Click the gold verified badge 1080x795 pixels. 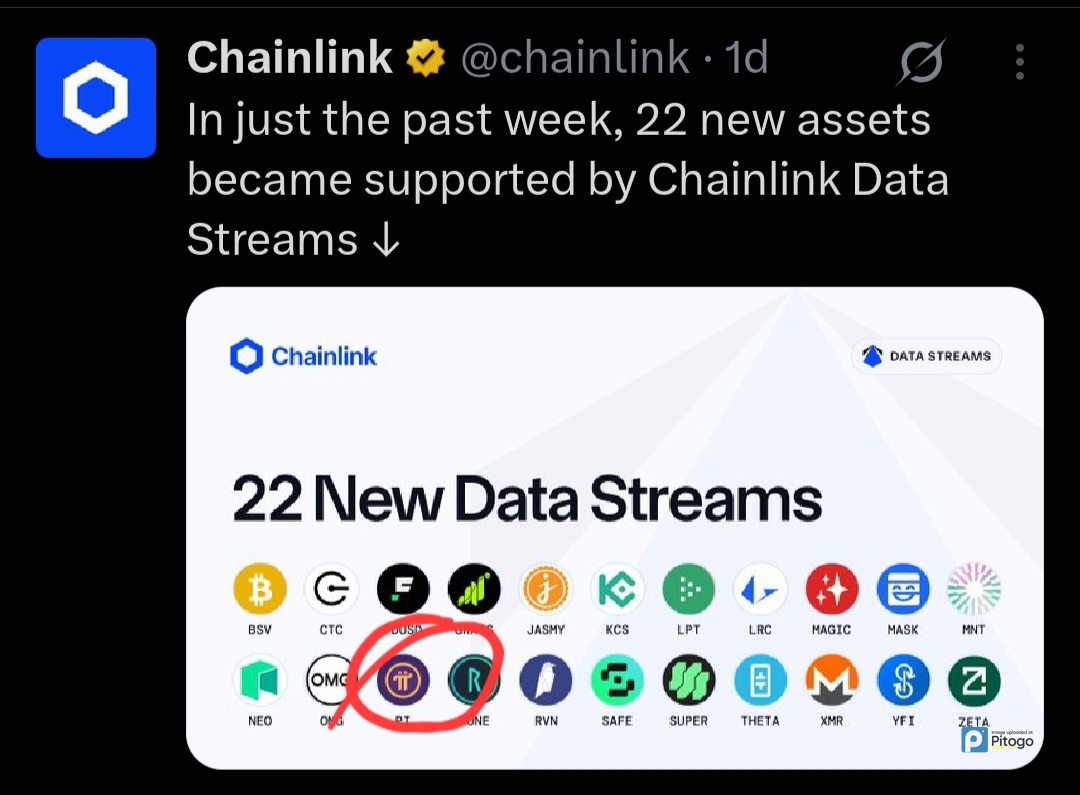425,59
